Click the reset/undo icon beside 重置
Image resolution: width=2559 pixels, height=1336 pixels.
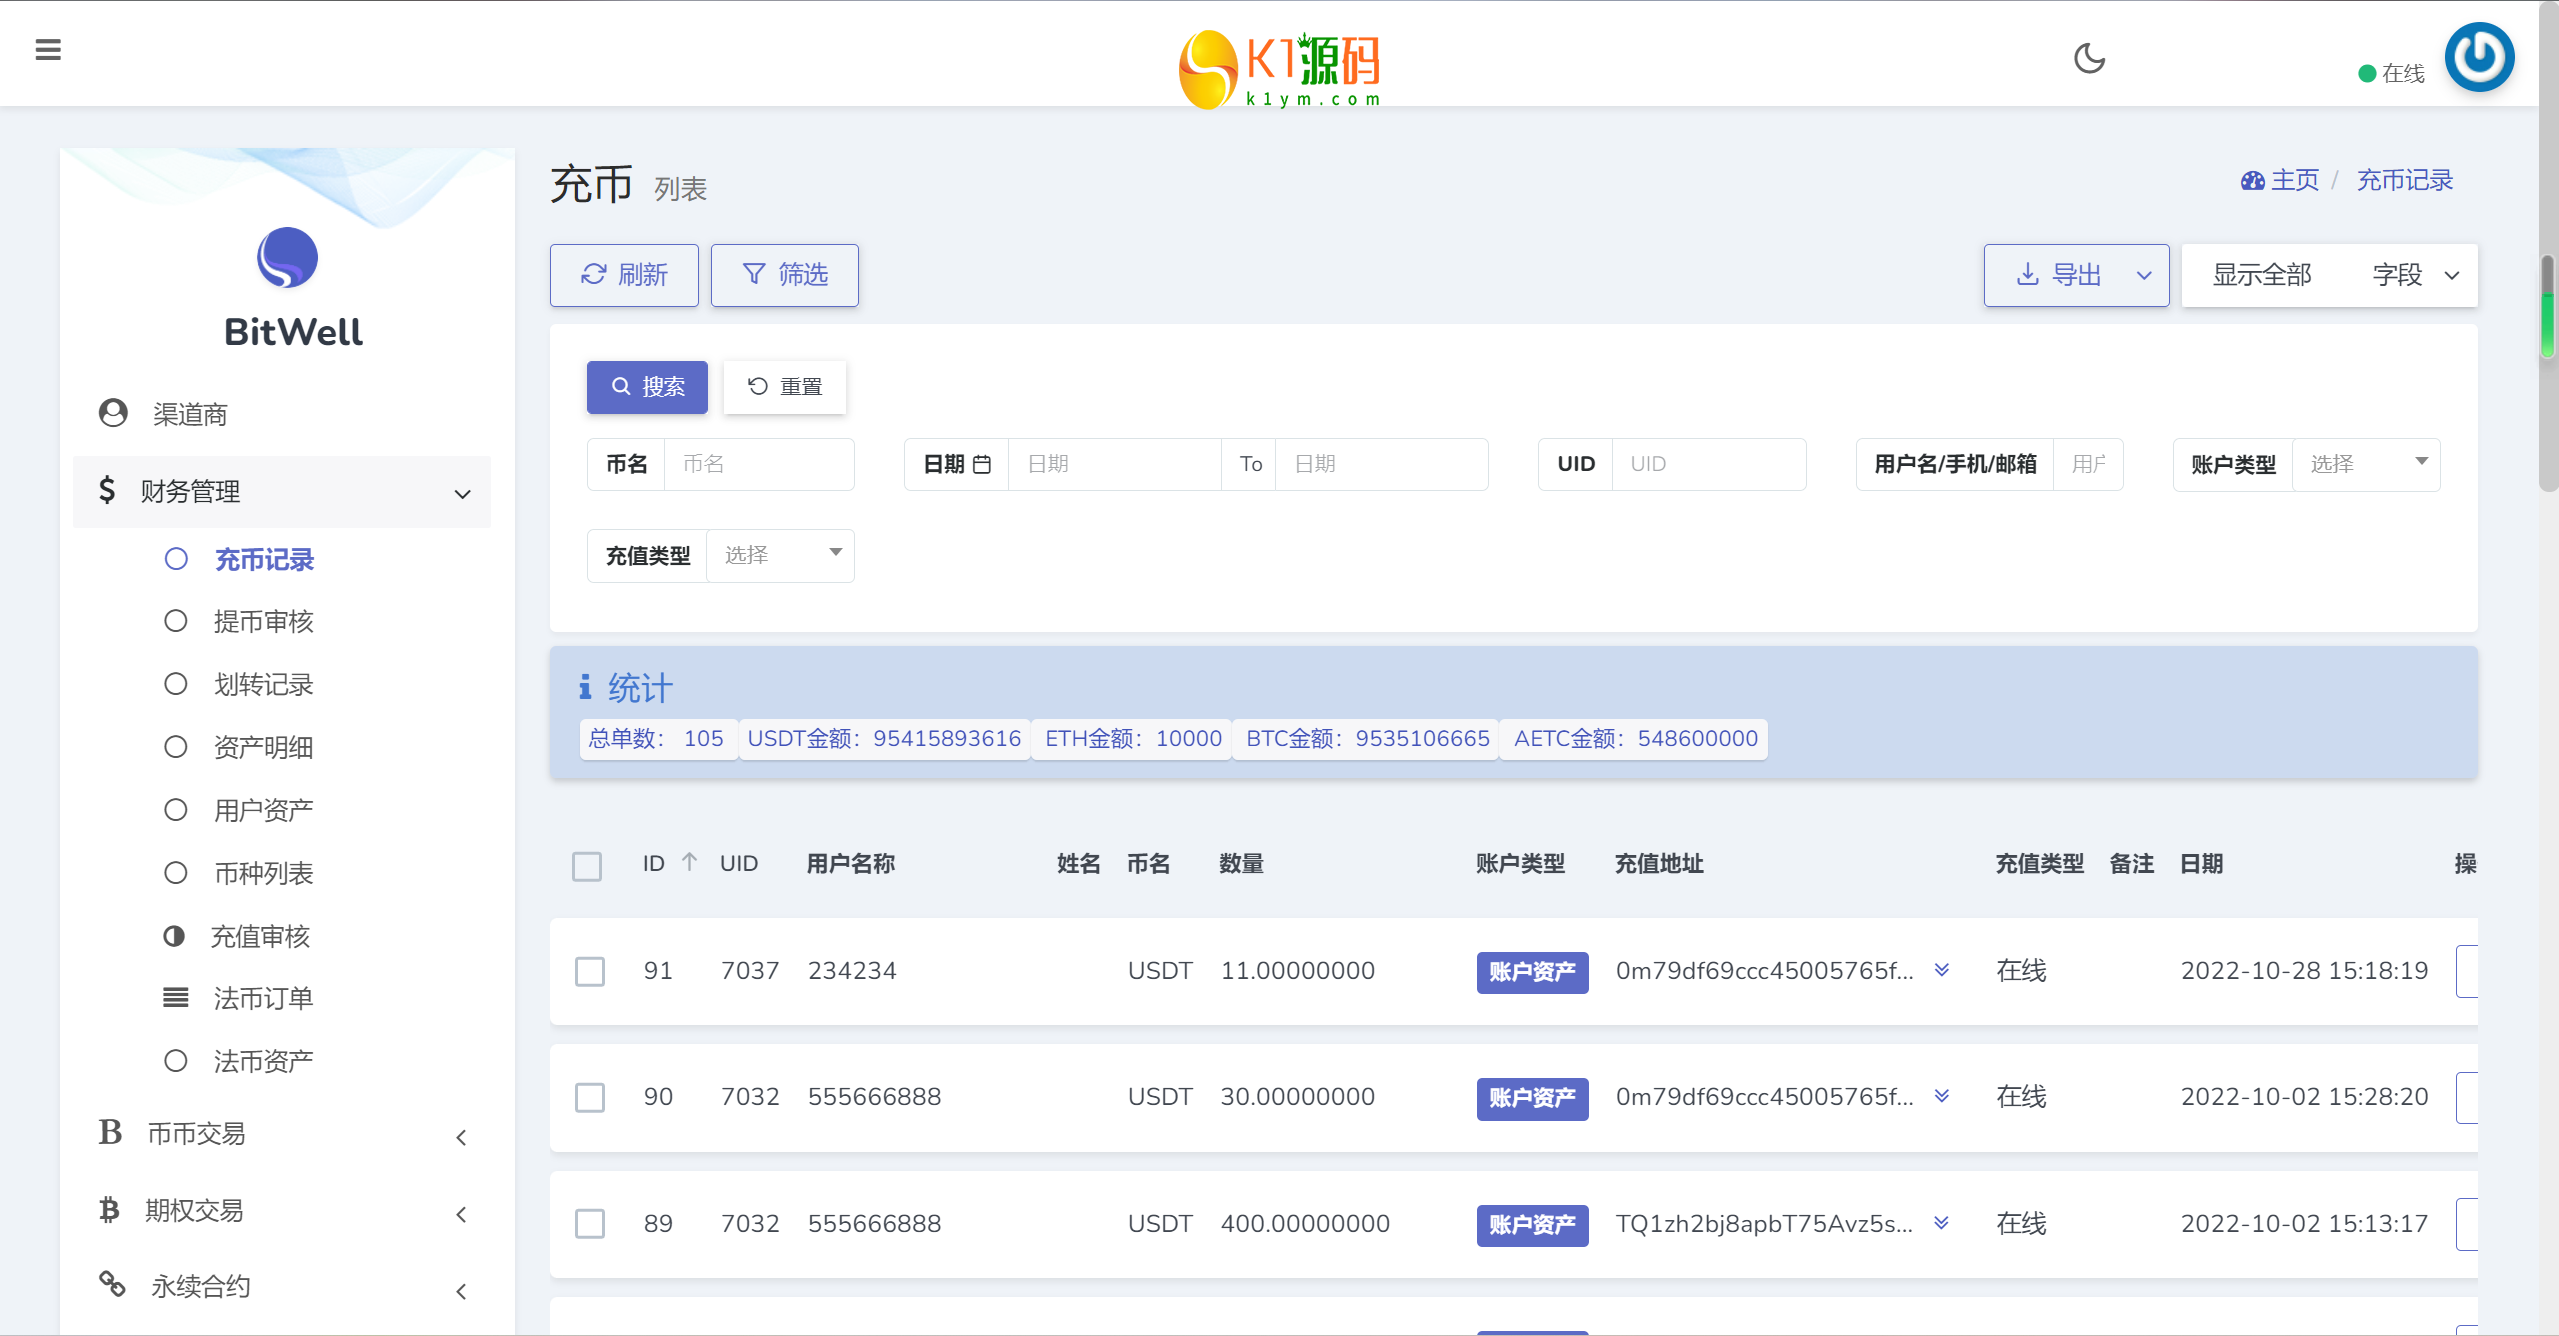point(757,386)
